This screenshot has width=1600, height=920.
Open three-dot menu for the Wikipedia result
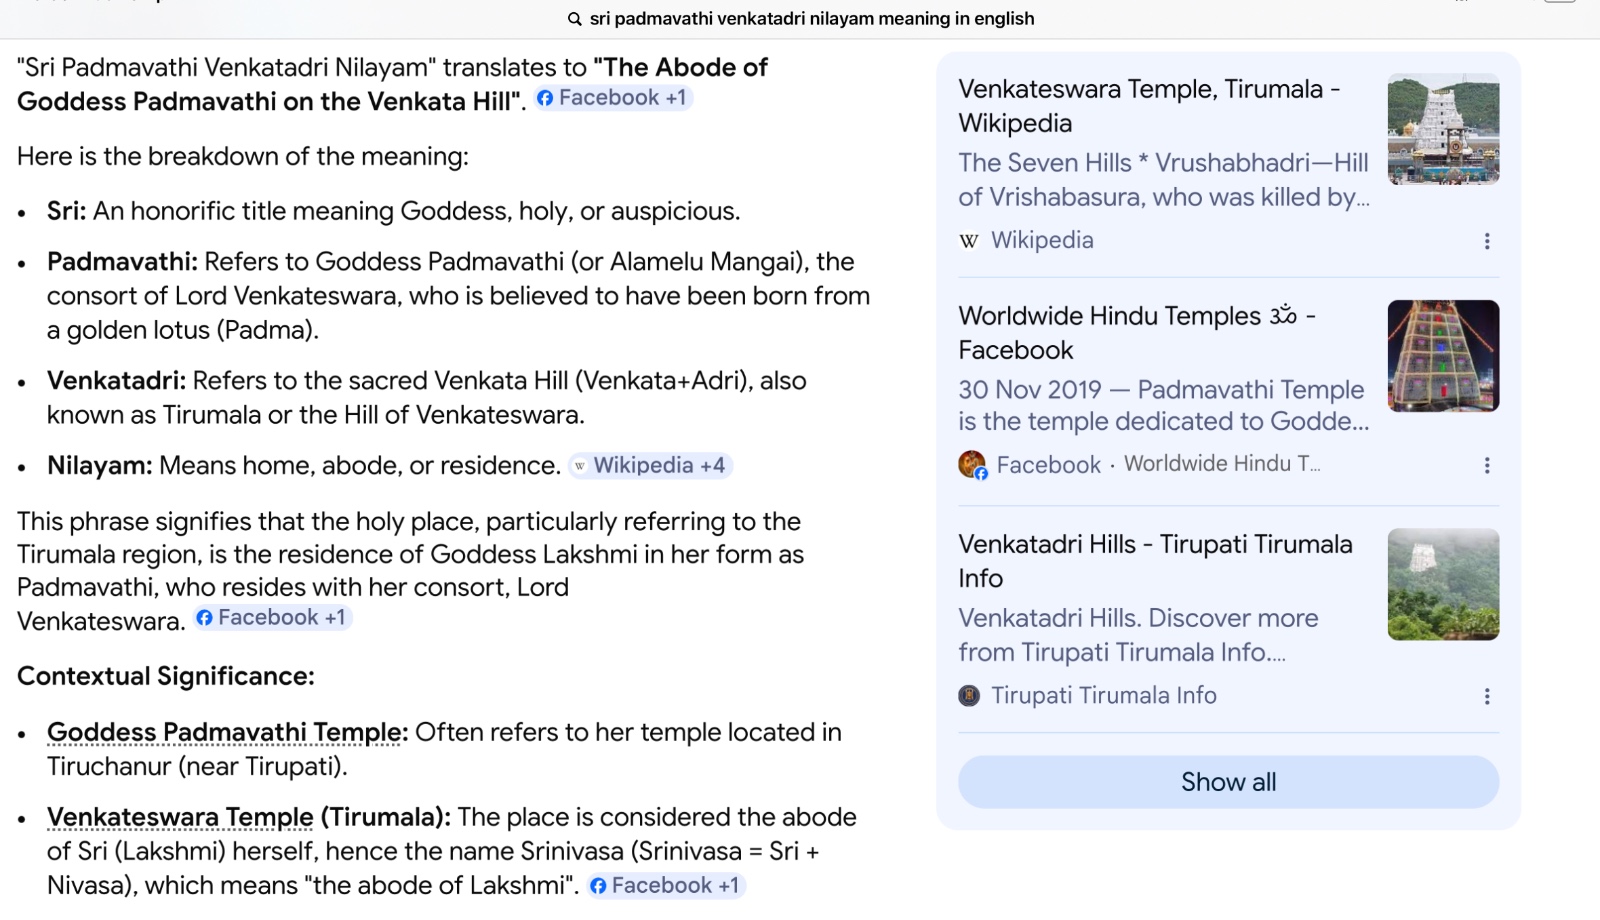click(1487, 241)
